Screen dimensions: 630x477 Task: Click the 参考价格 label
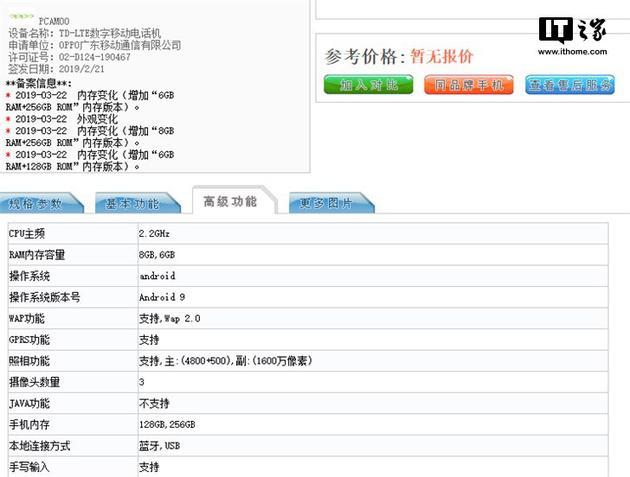coord(365,56)
